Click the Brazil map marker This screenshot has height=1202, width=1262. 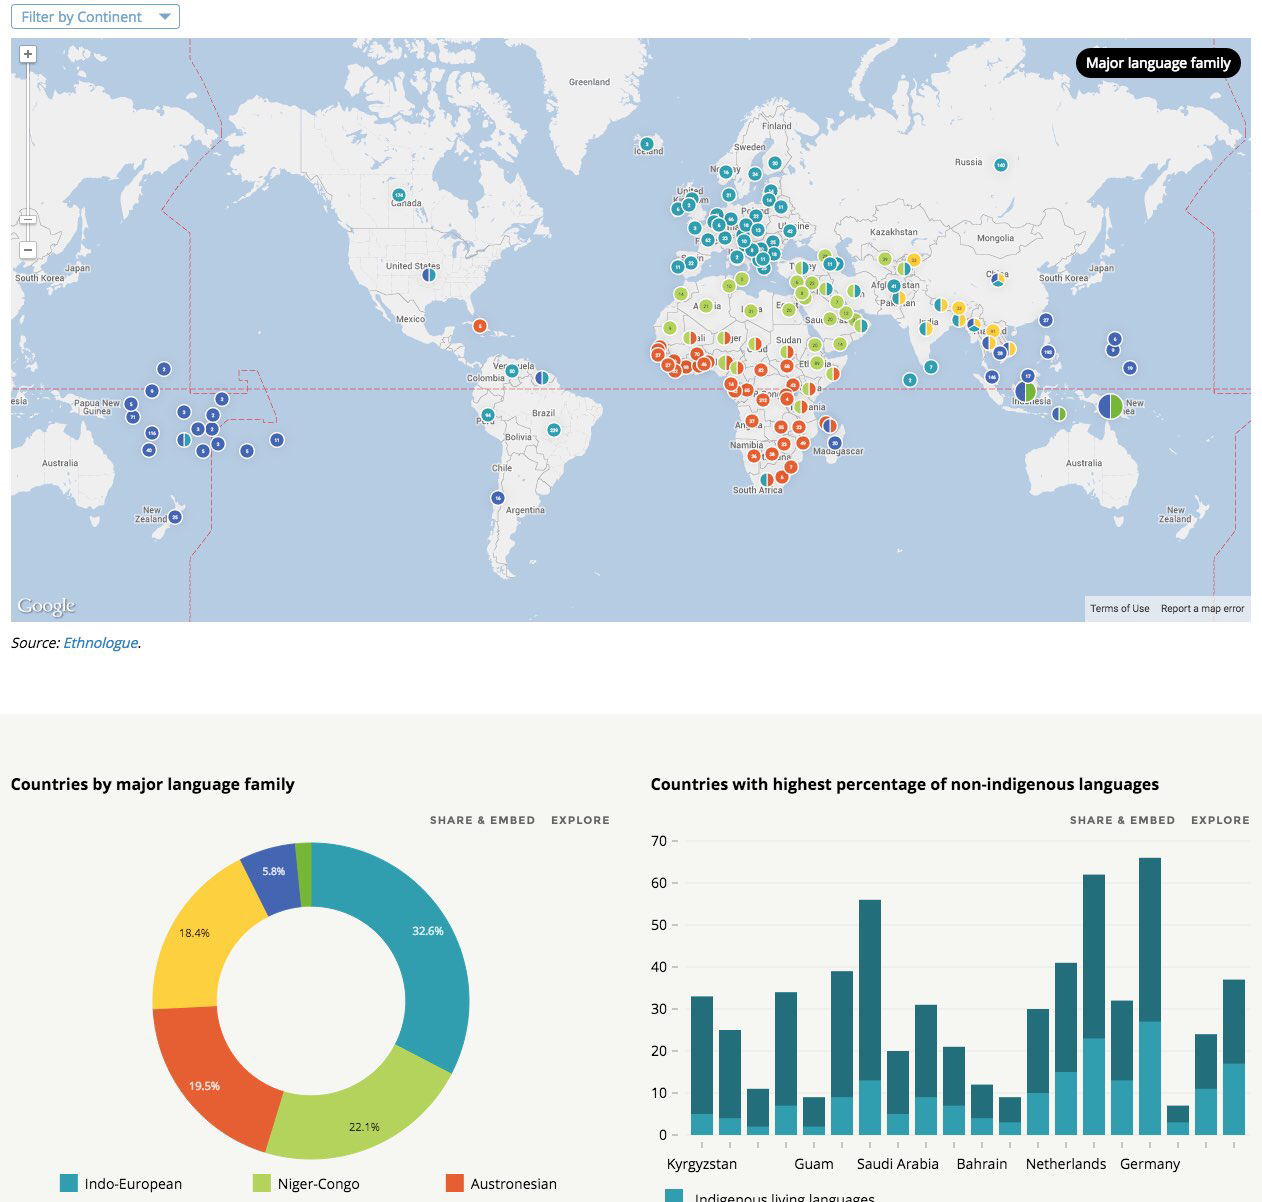point(553,430)
